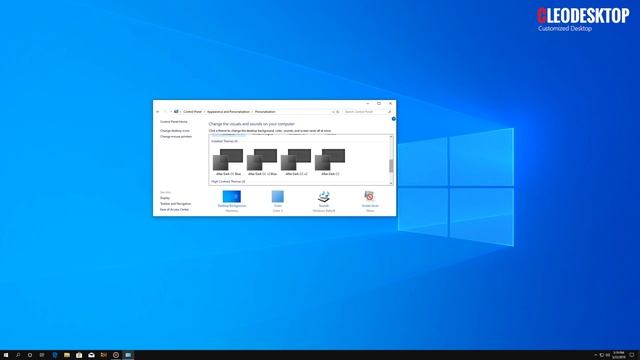Open the Color setting icon
The width and height of the screenshot is (640, 360).
[x=278, y=196]
